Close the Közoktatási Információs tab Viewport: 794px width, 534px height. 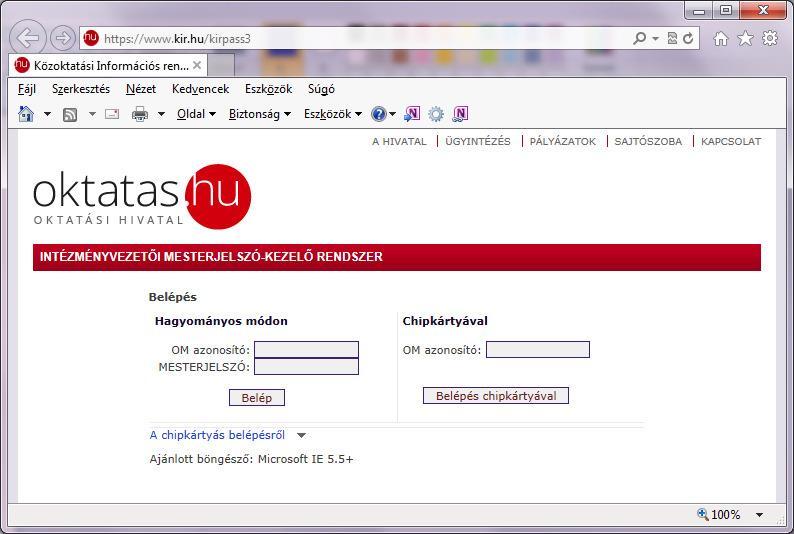(x=197, y=65)
